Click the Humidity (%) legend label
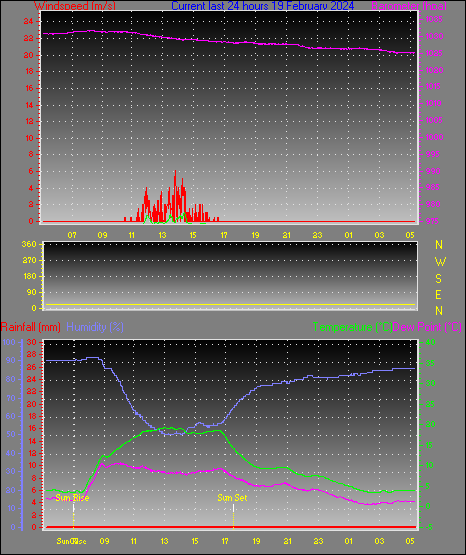This screenshot has width=466, height=555. click(x=95, y=327)
